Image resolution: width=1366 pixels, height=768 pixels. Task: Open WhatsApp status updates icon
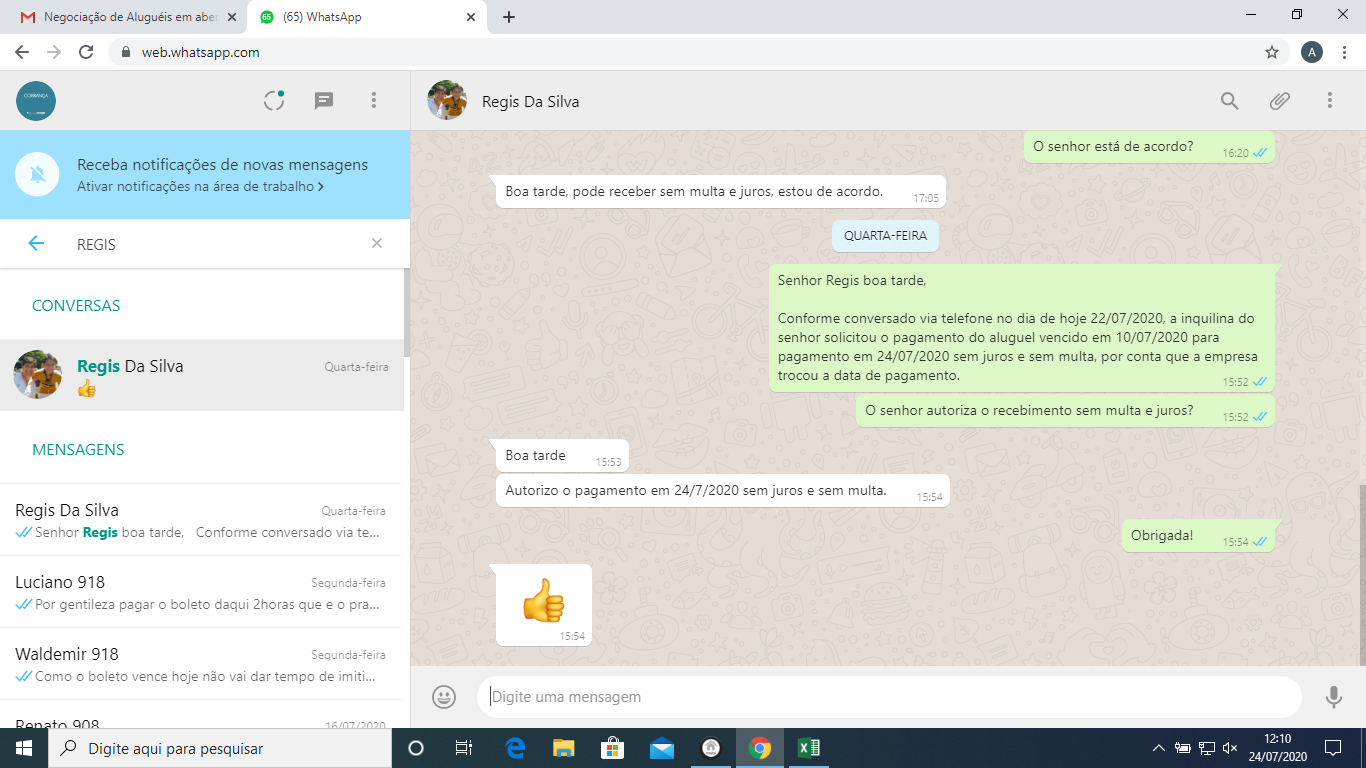point(274,100)
